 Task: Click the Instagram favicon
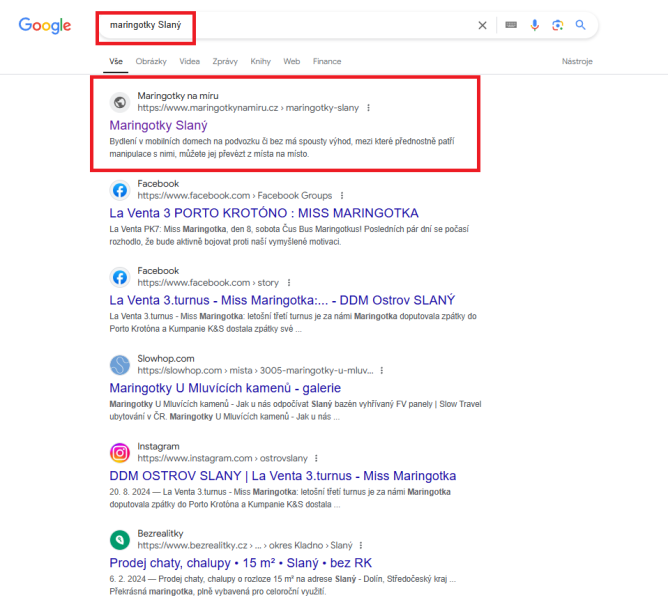[x=120, y=453]
